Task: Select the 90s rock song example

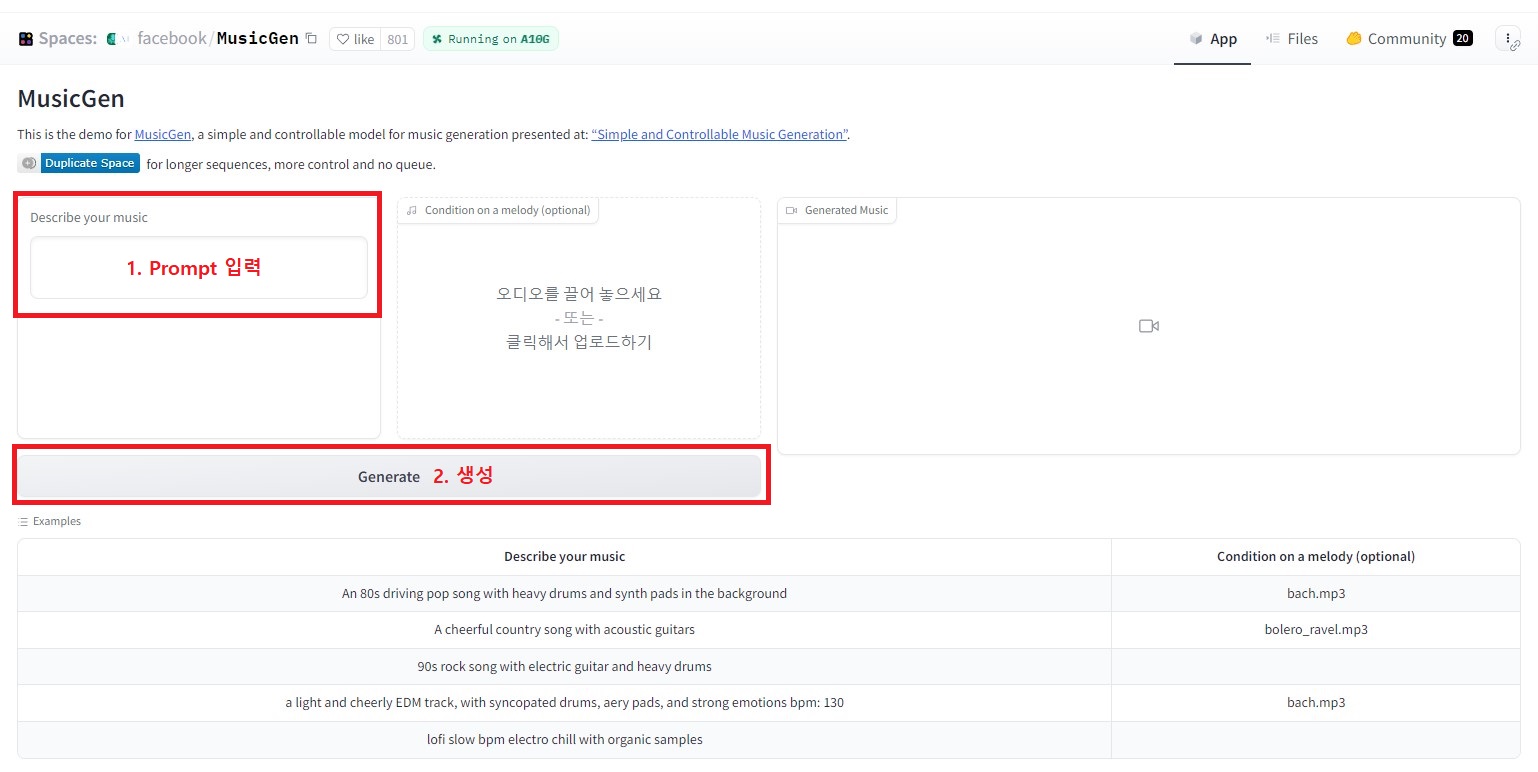Action: 564,666
